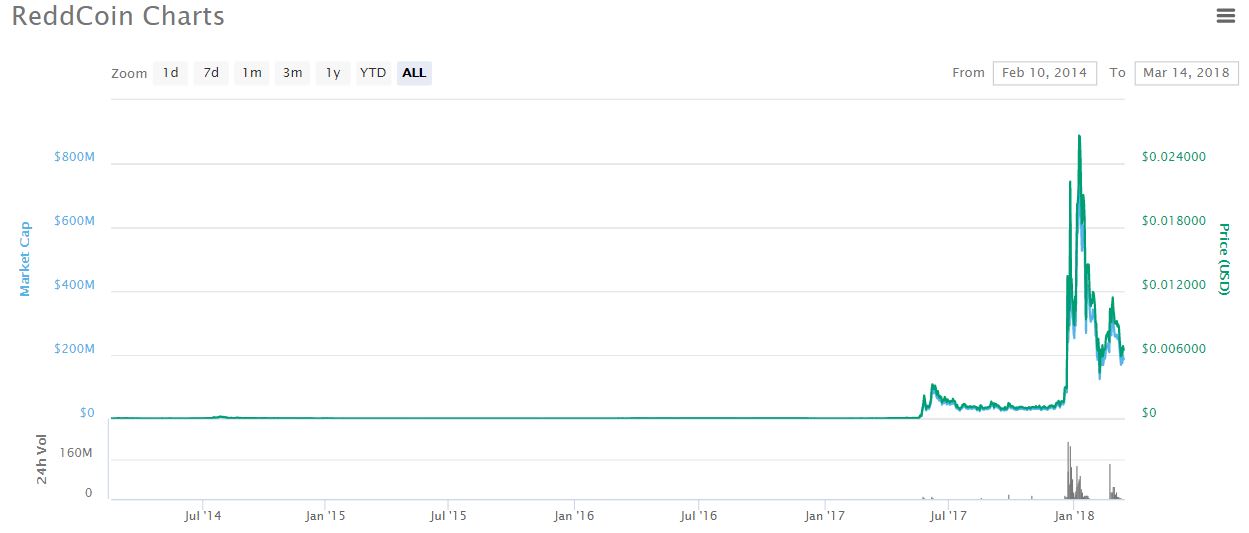Click the Market Cap axis title

26,259
